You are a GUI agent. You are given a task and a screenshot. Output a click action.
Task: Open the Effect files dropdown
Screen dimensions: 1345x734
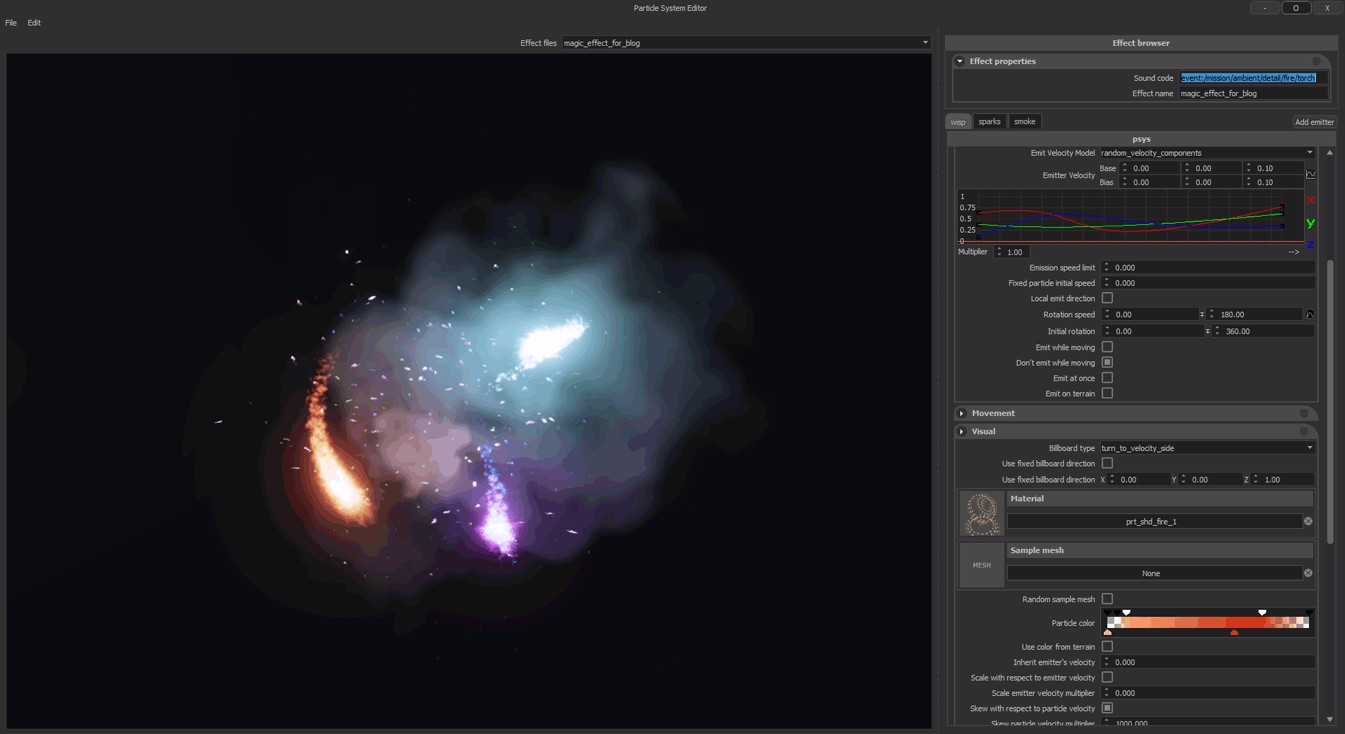924,43
